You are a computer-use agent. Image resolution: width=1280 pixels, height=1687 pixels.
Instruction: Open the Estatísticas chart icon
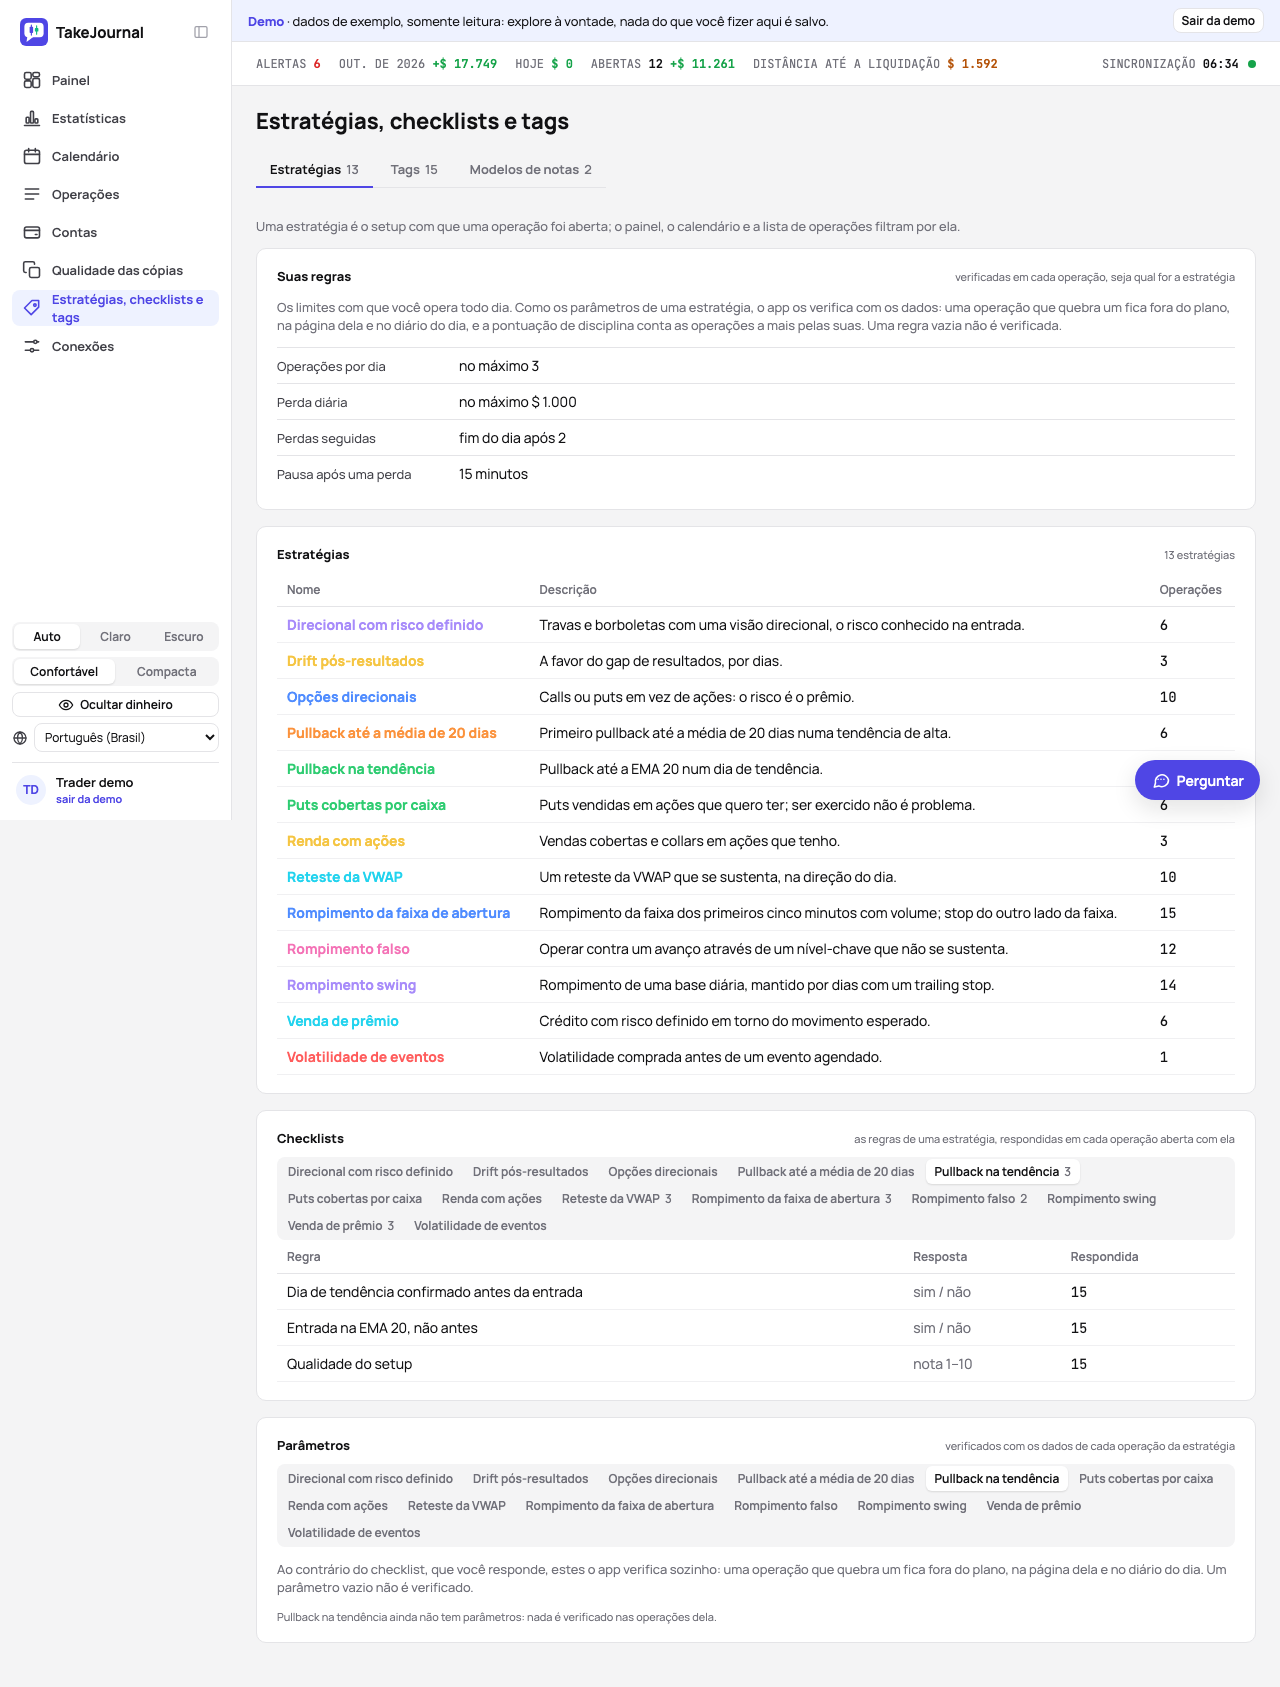click(32, 118)
